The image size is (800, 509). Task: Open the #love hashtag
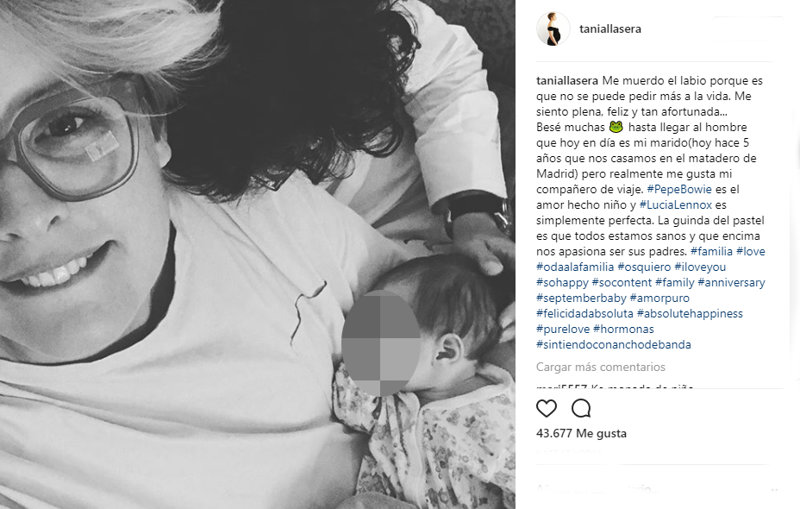coord(751,251)
